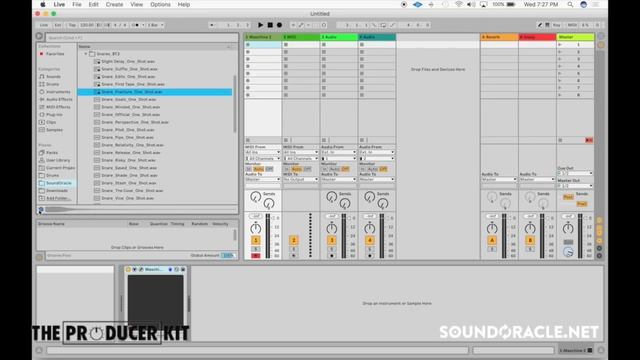The image size is (640, 360).
Task: Open Audio Effects category in browser
Action: [x=59, y=99]
